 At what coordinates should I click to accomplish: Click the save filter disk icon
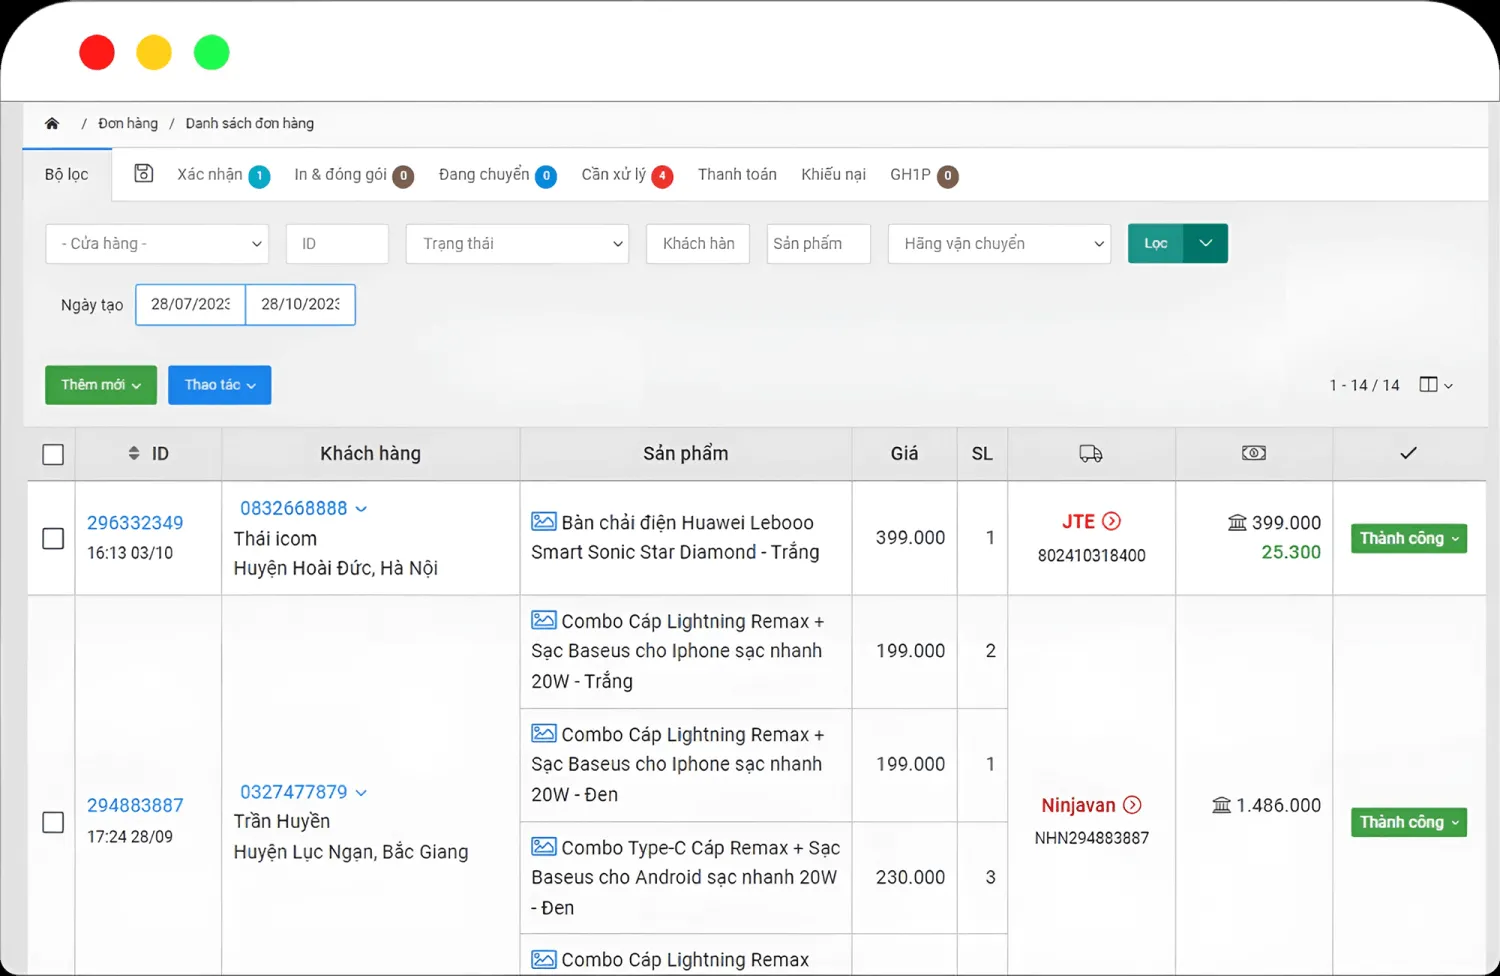click(x=144, y=173)
